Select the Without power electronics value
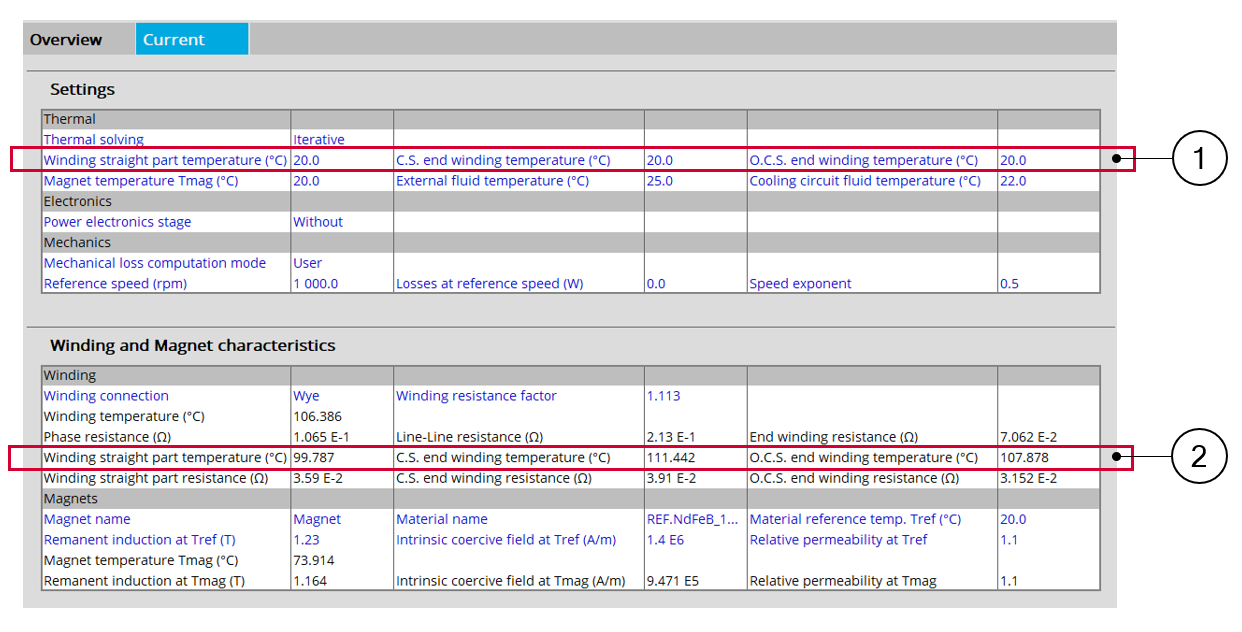The image size is (1242, 632). click(x=317, y=222)
